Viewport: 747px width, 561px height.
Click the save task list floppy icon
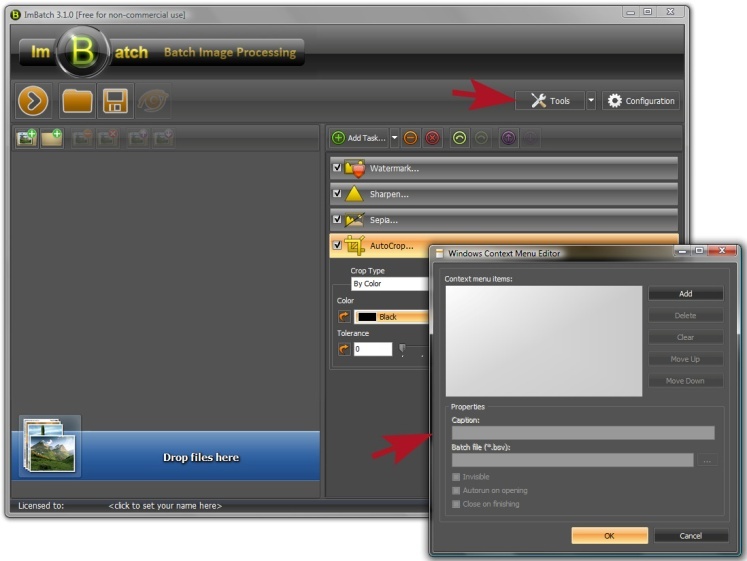pos(115,101)
